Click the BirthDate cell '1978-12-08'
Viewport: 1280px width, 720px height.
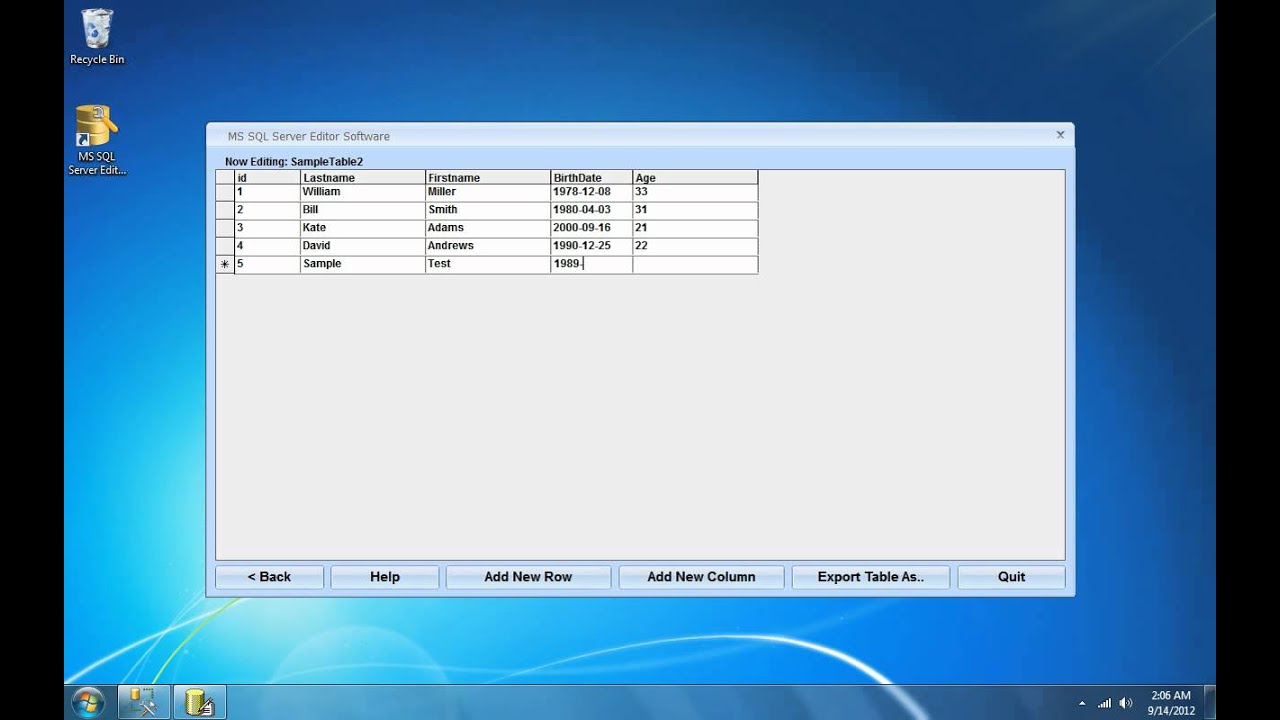click(x=591, y=192)
